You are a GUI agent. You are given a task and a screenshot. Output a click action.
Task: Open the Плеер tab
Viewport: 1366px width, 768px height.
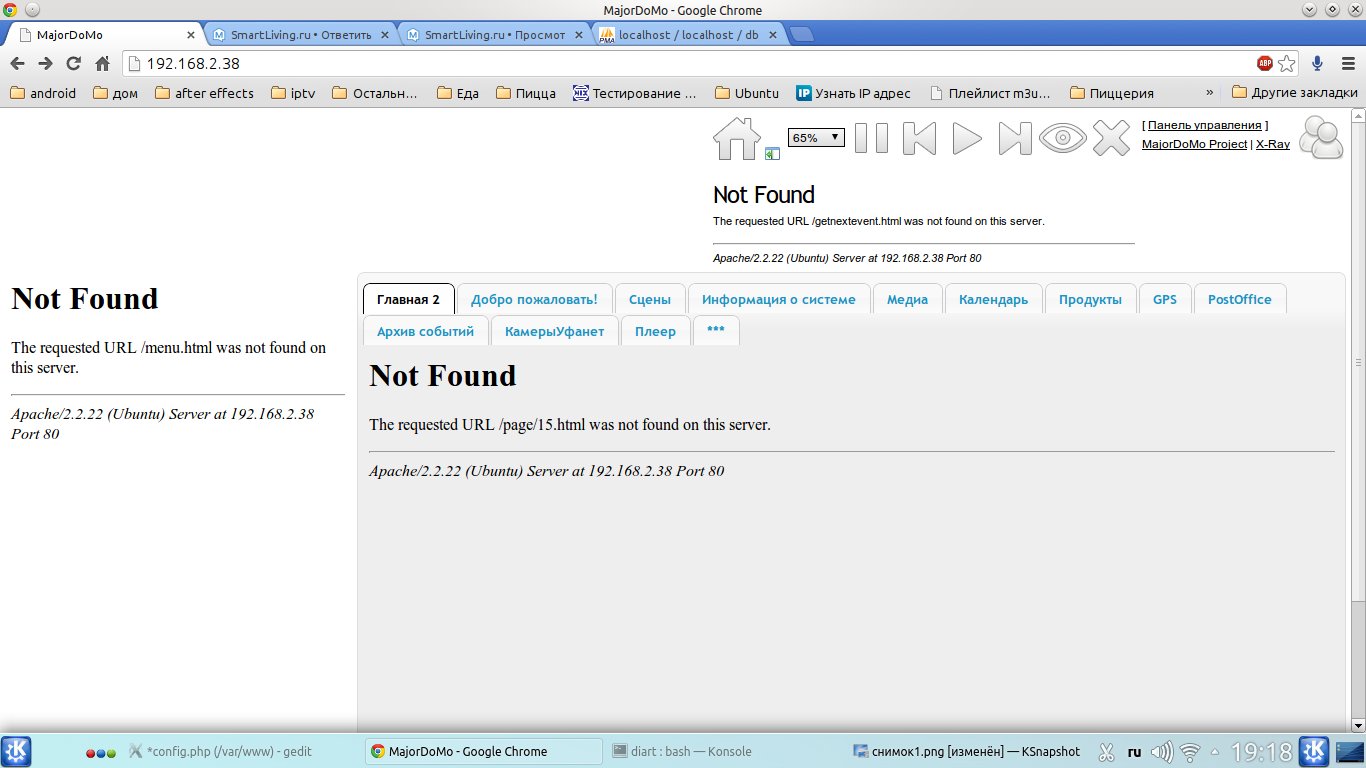[x=655, y=331]
